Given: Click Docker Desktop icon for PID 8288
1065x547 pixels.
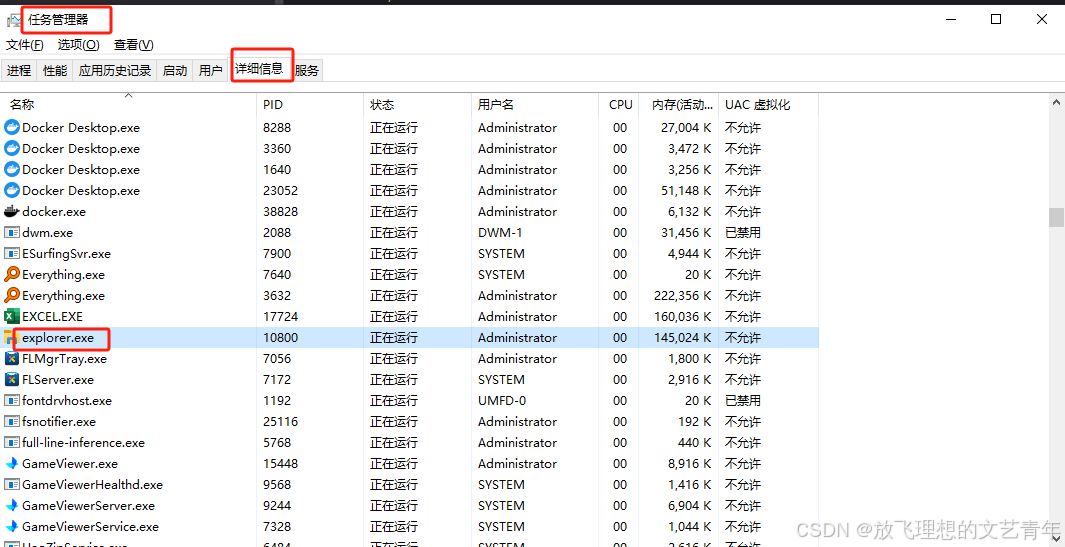Looking at the screenshot, I should pos(12,127).
